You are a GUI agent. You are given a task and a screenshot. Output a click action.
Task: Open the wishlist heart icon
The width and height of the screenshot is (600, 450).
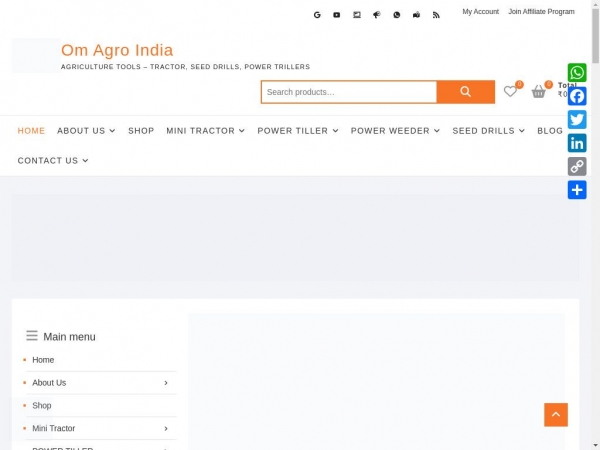click(x=510, y=91)
